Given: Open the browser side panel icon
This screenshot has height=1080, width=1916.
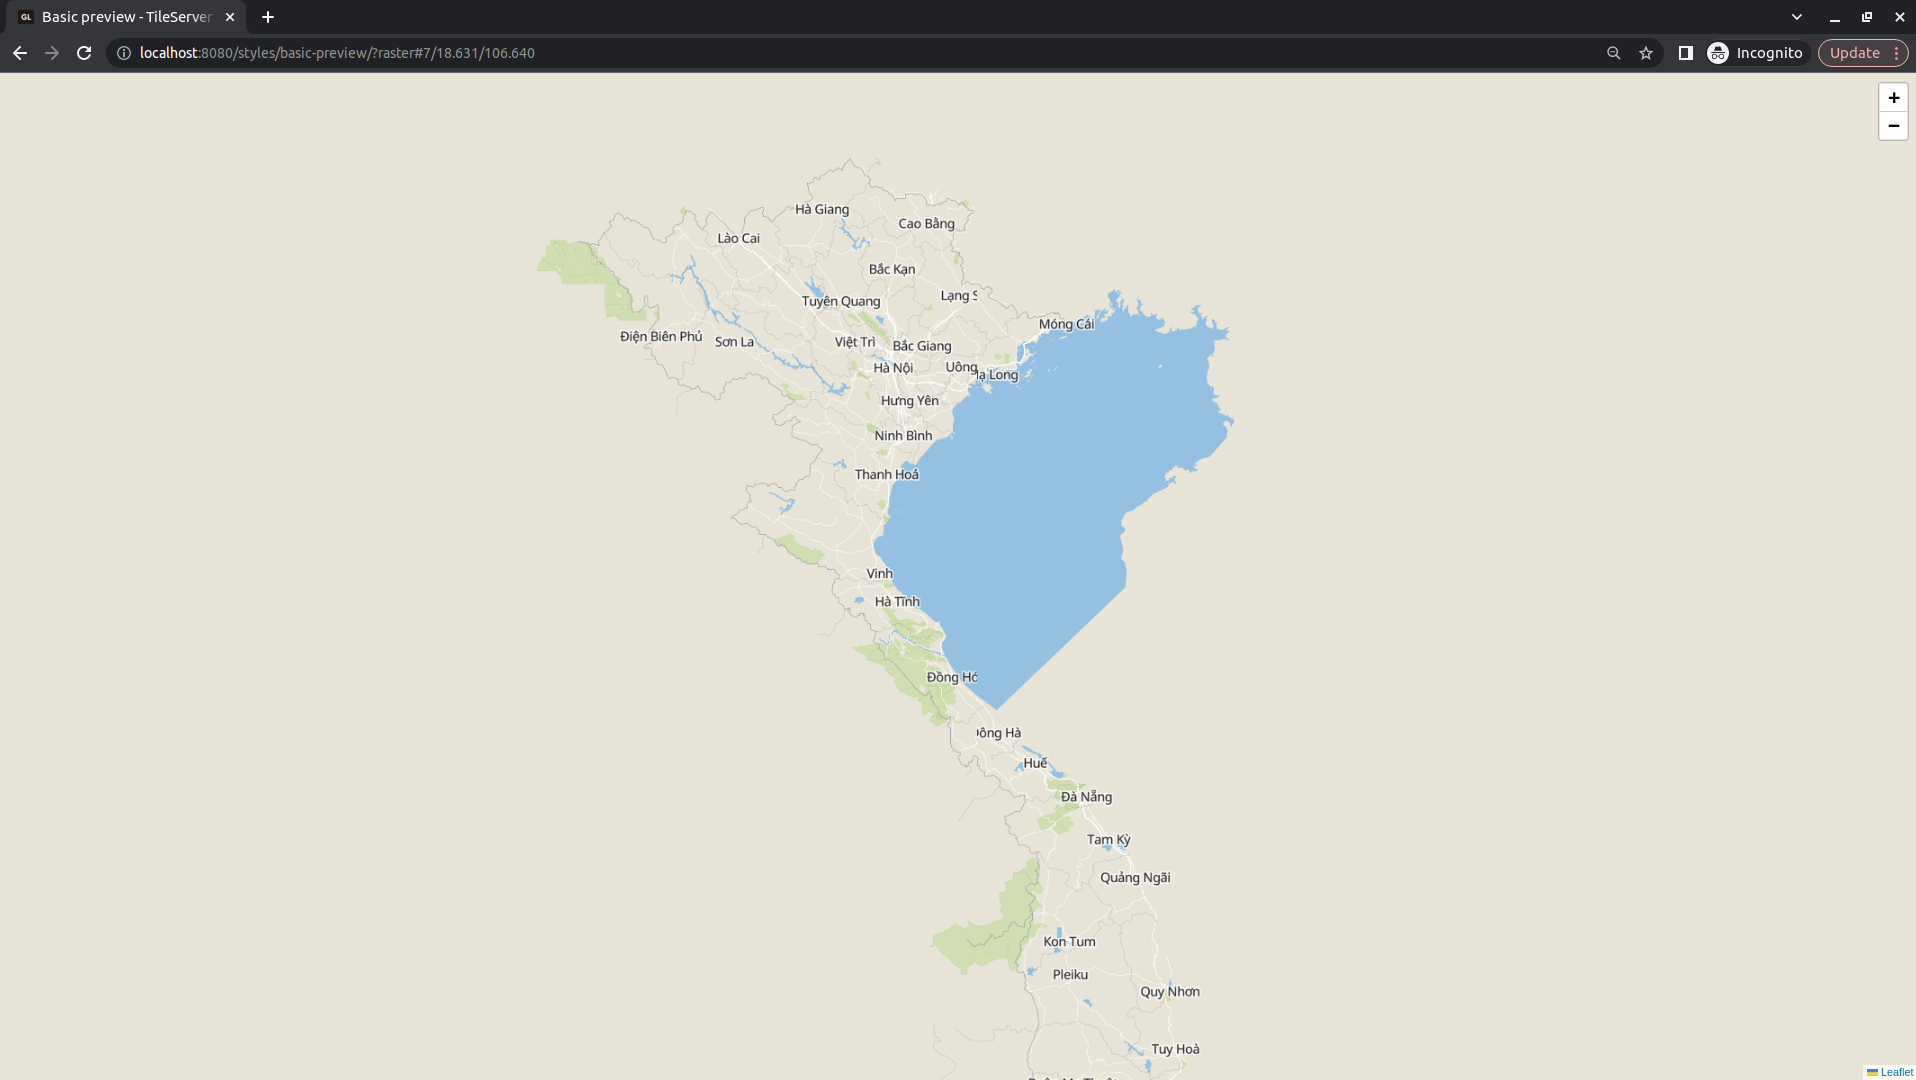Looking at the screenshot, I should [1687, 53].
